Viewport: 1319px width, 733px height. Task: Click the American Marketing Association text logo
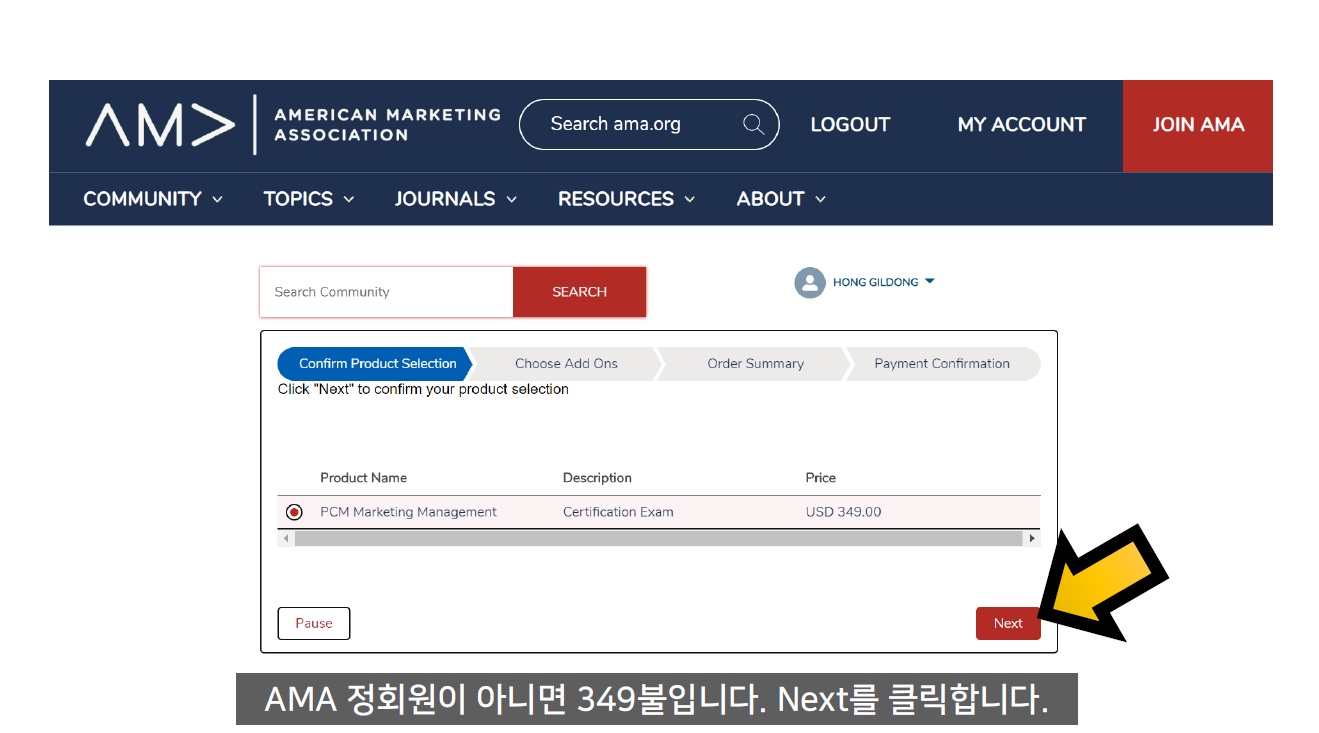(387, 125)
